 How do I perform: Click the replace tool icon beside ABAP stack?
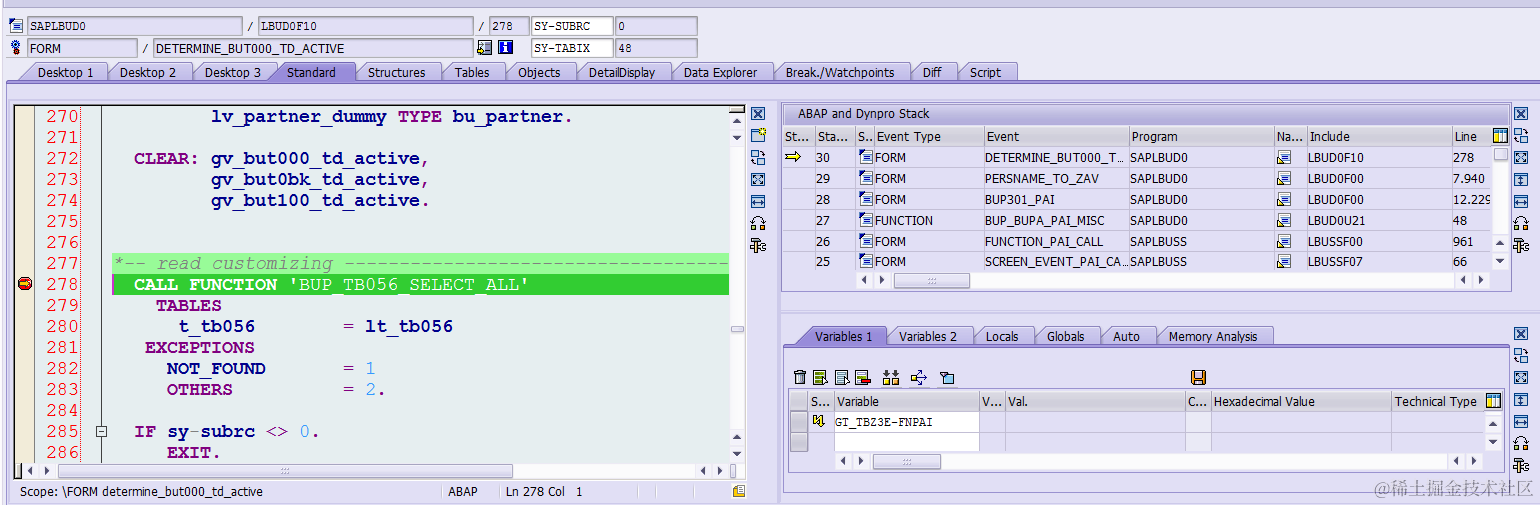[1521, 135]
